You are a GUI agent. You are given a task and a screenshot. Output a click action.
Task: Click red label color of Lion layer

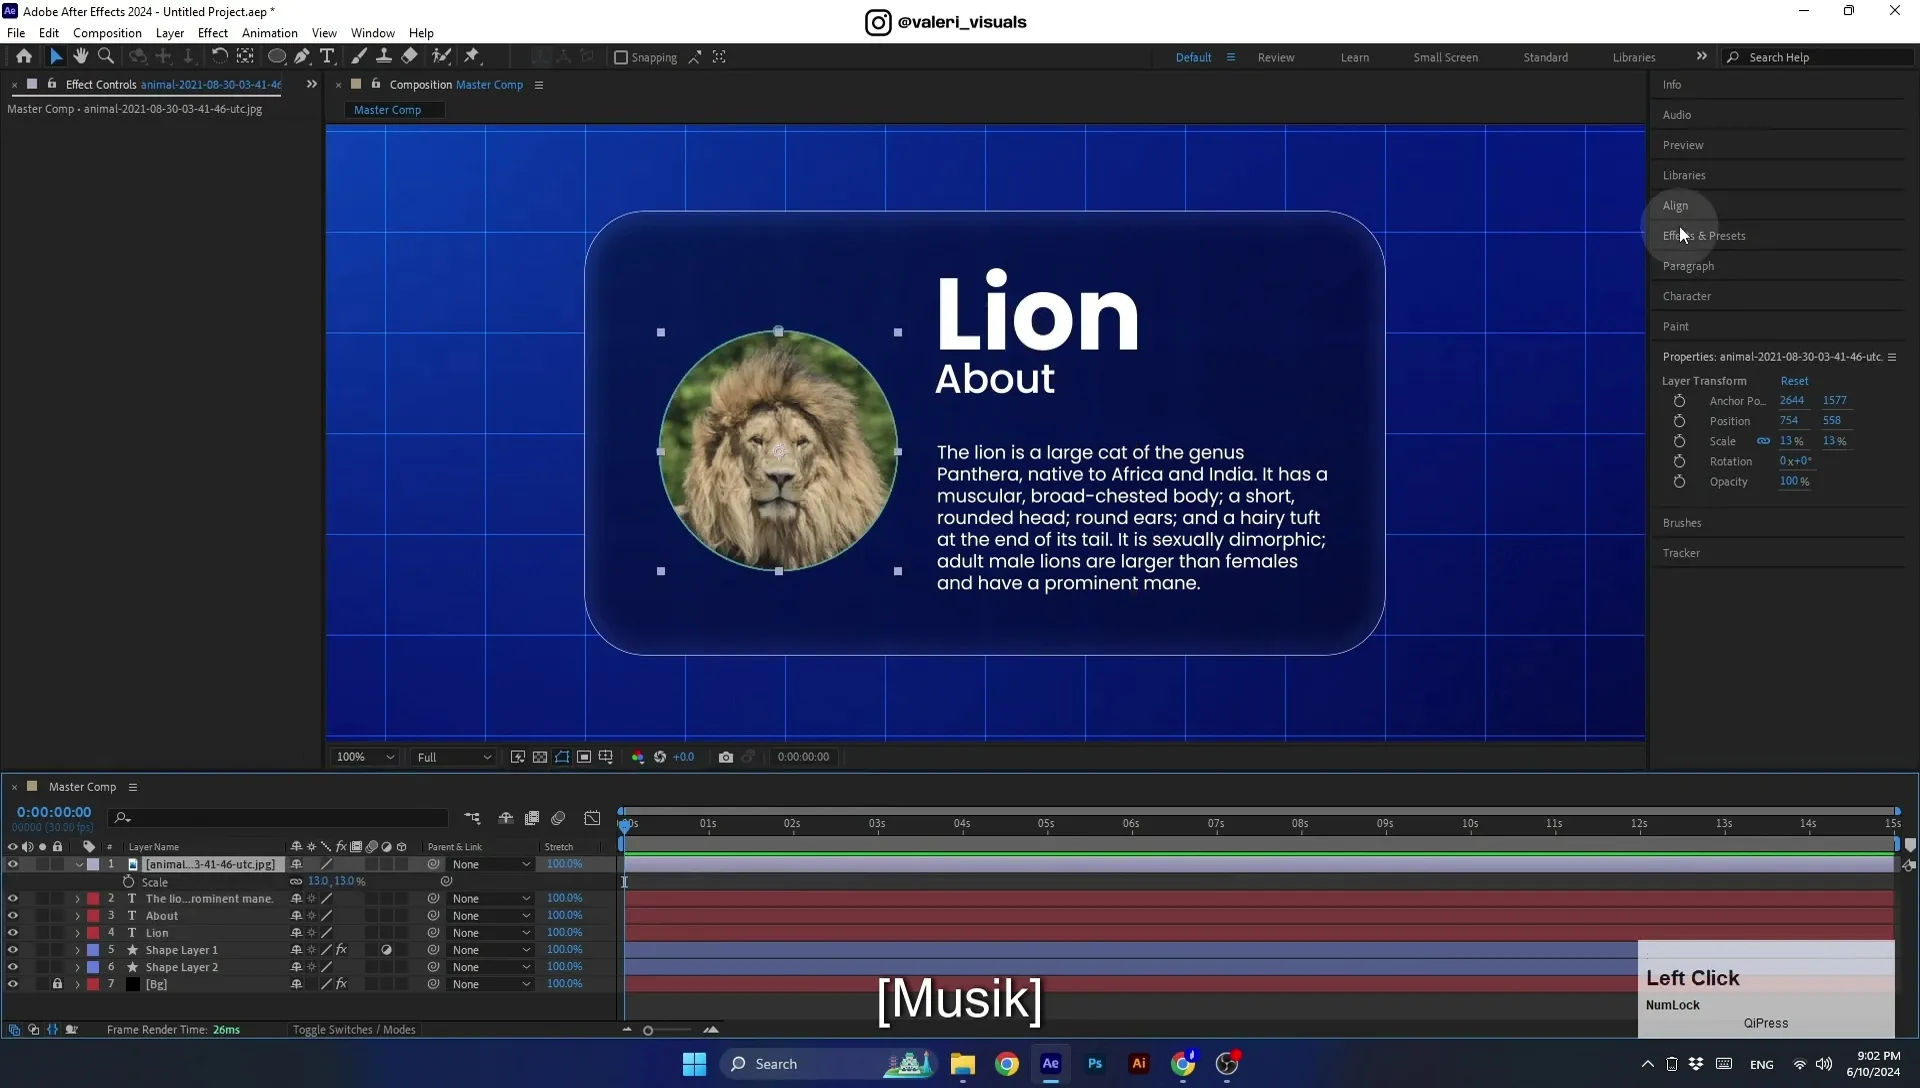point(93,933)
